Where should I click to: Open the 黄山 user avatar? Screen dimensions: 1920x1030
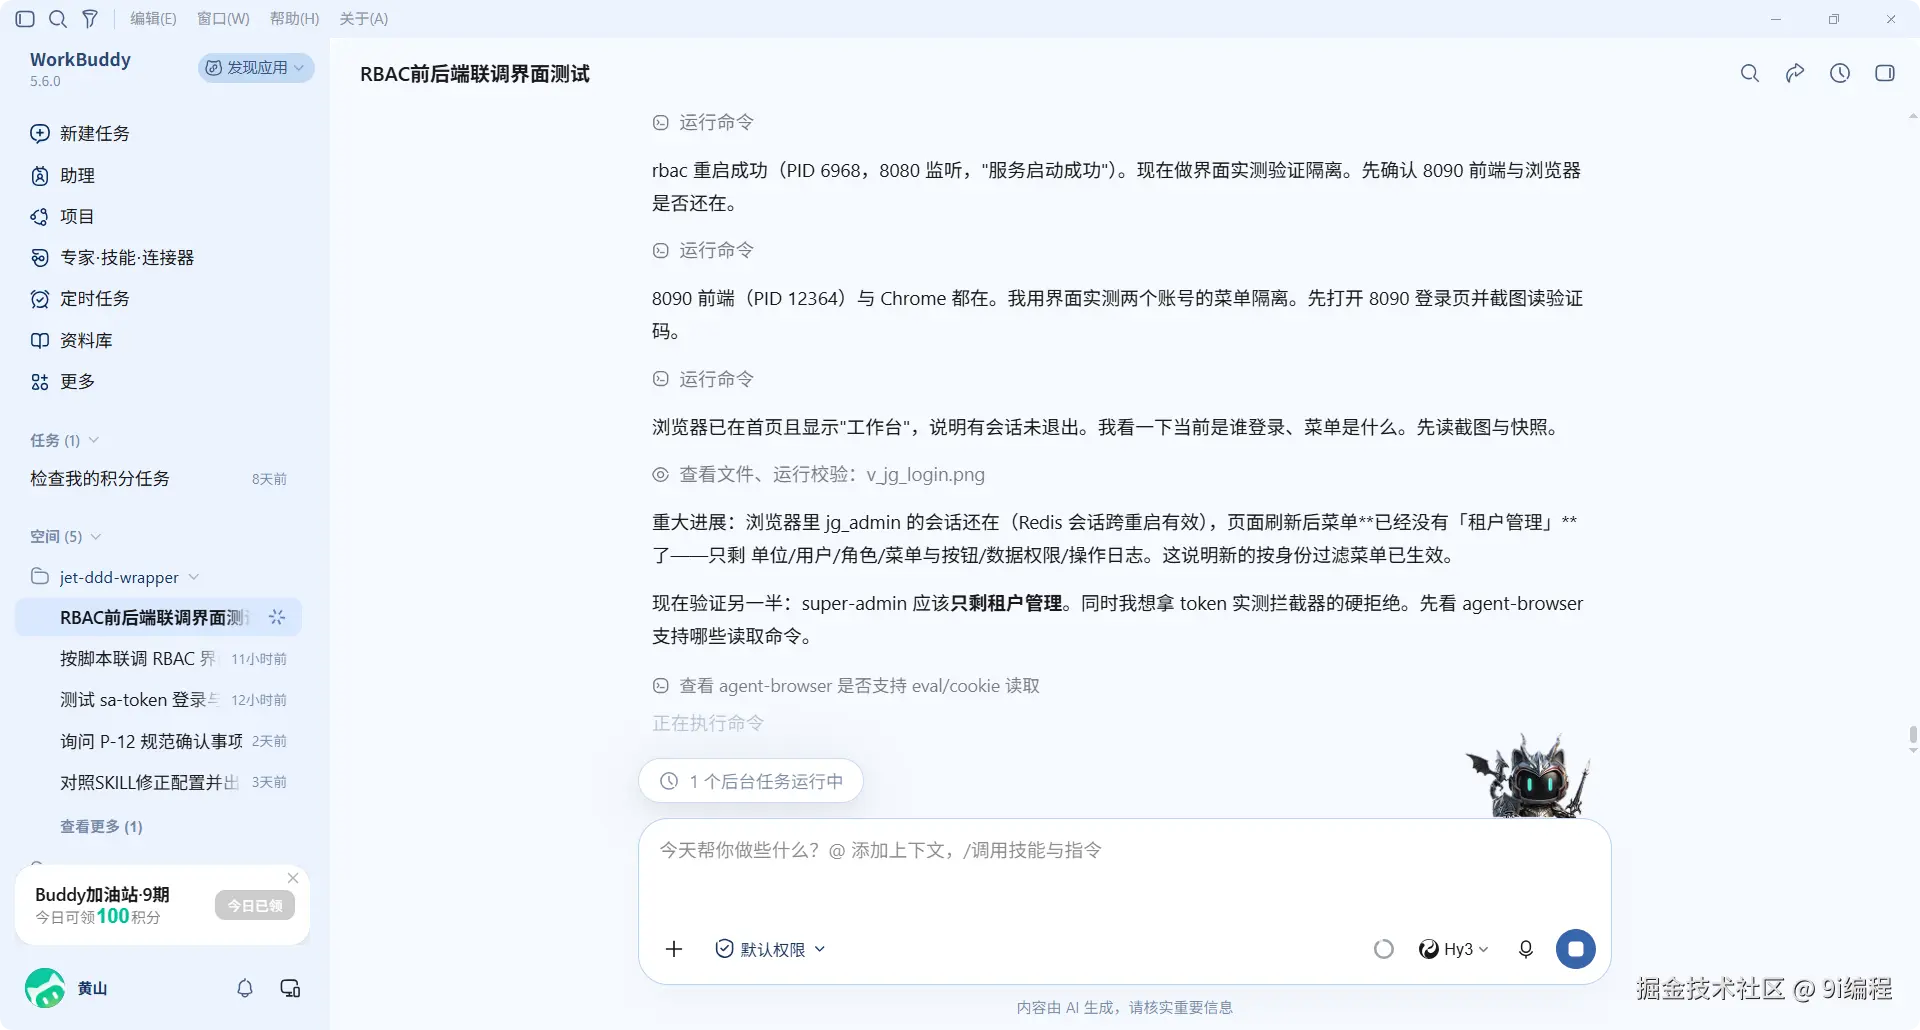coord(45,988)
